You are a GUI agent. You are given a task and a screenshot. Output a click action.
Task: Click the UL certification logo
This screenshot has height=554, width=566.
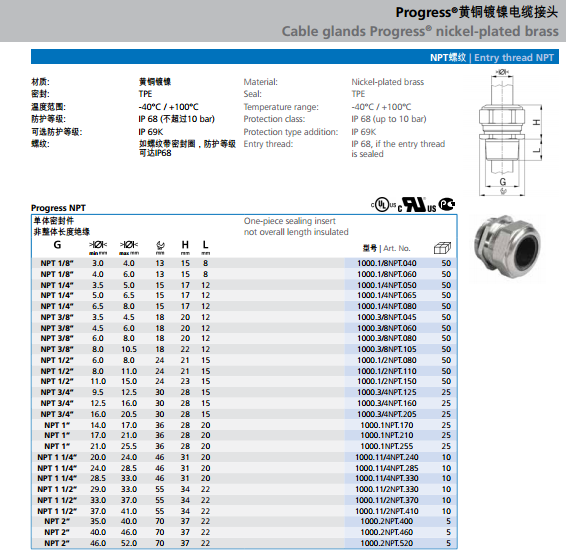tap(383, 205)
